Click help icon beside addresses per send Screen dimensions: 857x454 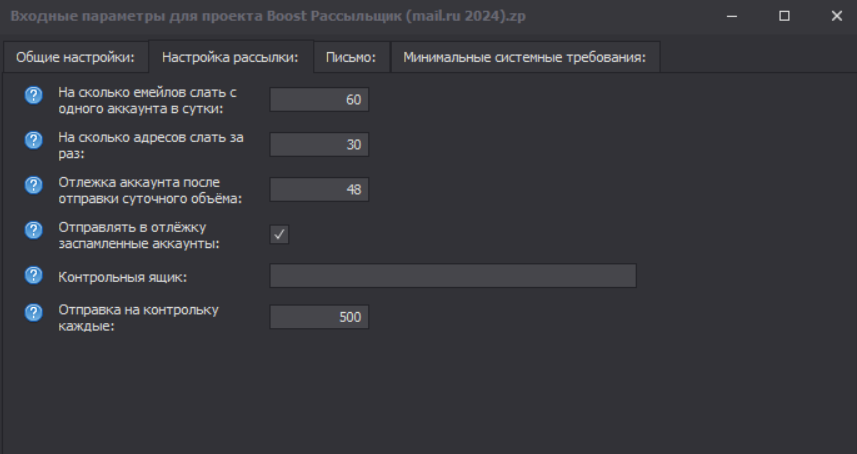pyautogui.click(x=33, y=140)
